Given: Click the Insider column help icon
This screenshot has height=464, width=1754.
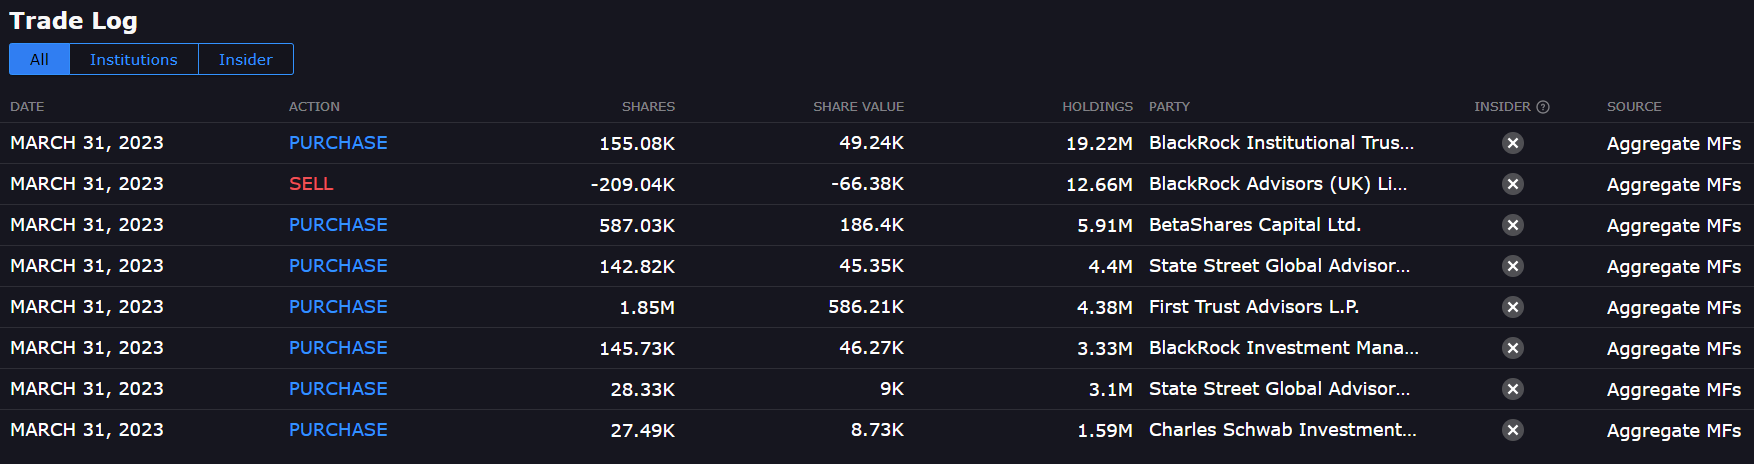Looking at the screenshot, I should click(x=1543, y=107).
